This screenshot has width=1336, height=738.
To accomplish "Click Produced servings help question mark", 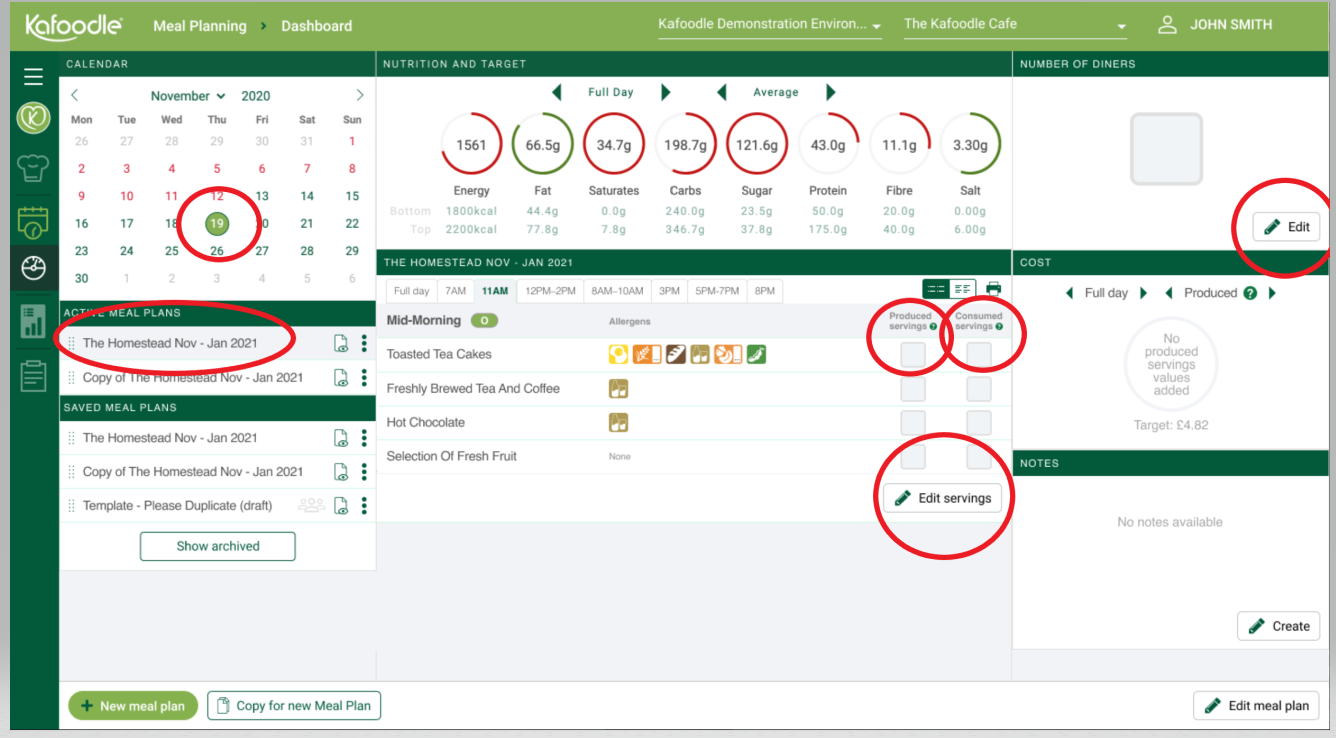I will (x=933, y=326).
